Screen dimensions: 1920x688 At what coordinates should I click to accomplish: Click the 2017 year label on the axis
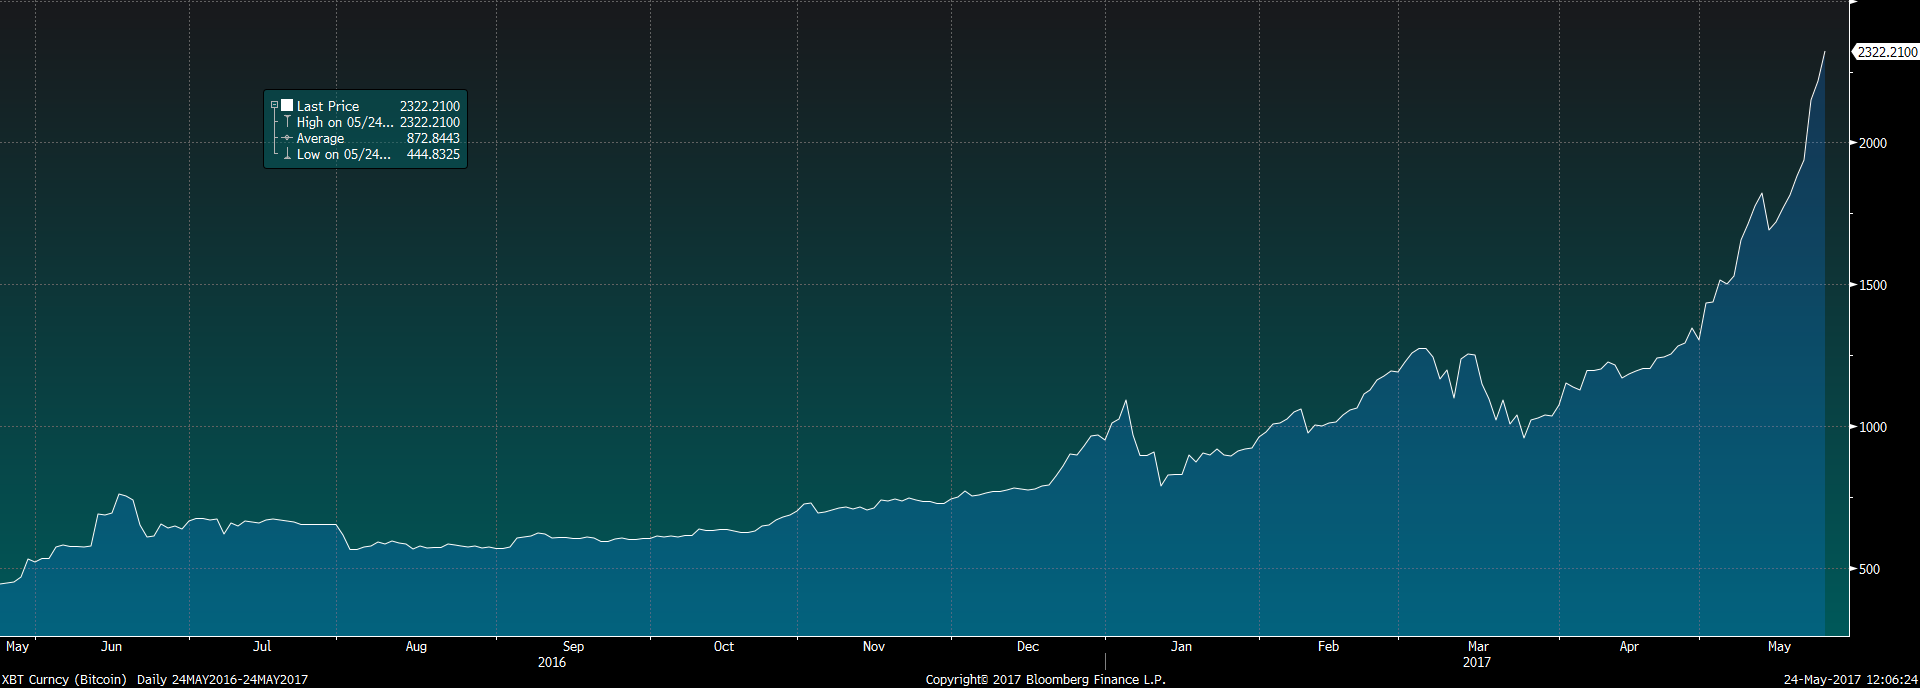tap(1476, 662)
